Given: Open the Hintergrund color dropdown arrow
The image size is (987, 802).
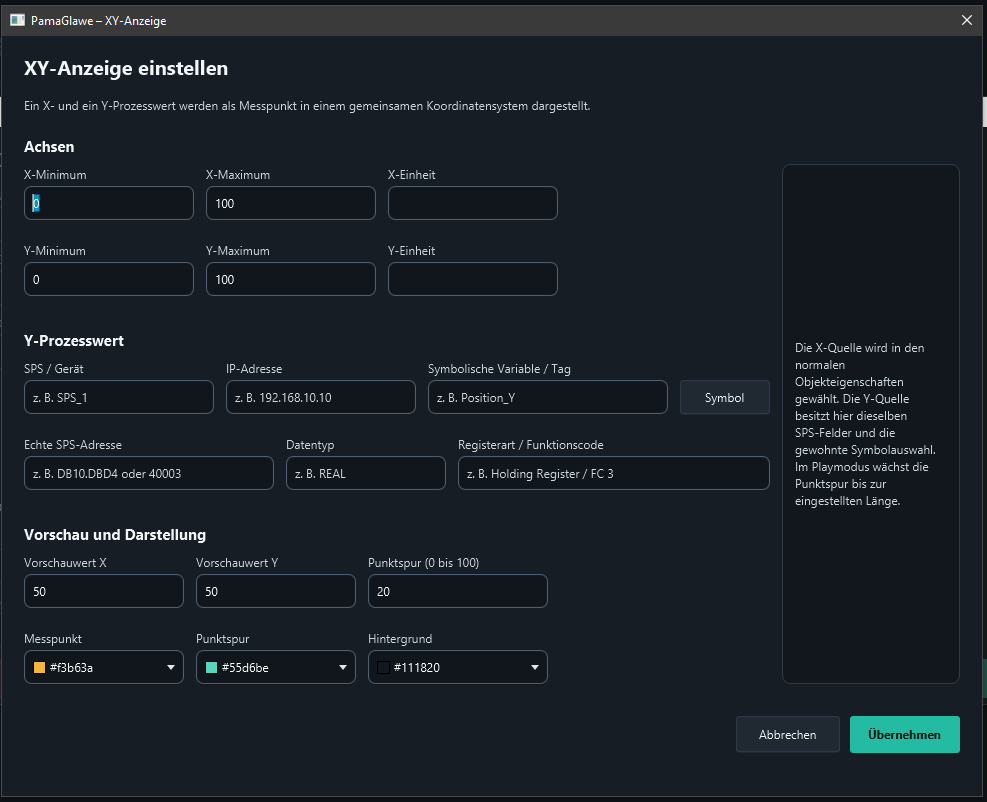Looking at the screenshot, I should (x=534, y=667).
